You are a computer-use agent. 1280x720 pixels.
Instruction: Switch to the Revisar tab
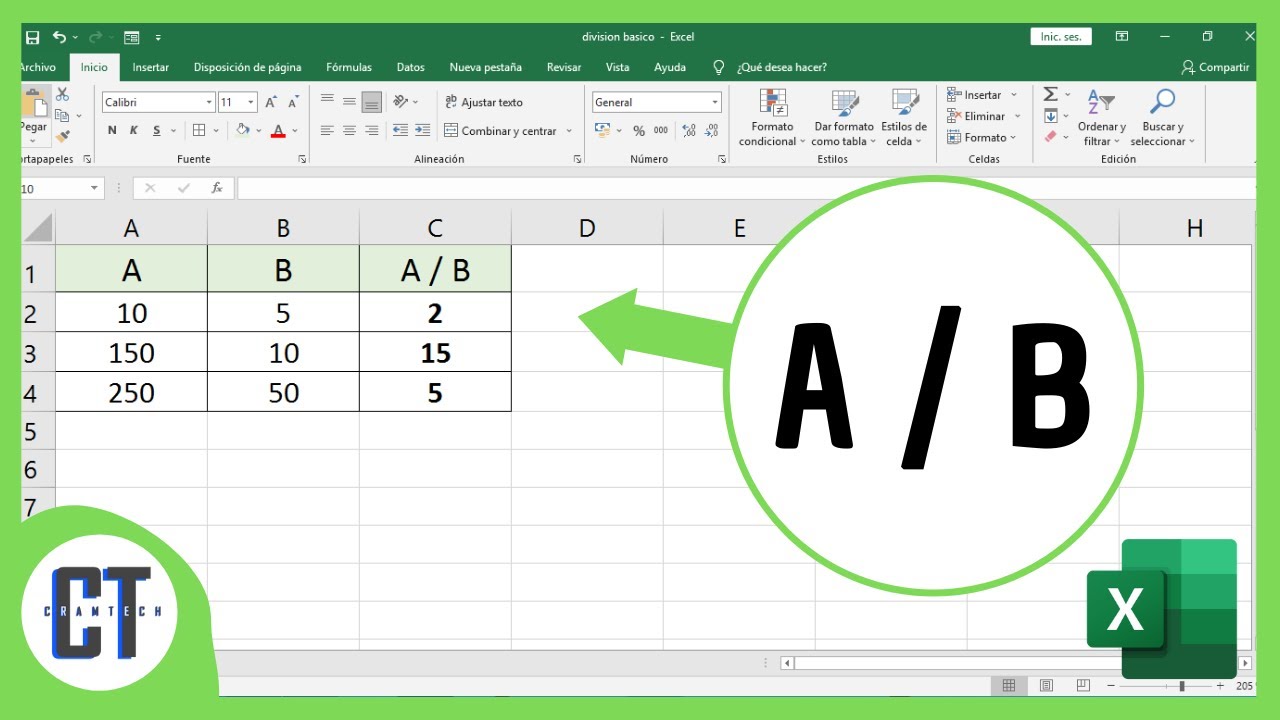[564, 67]
